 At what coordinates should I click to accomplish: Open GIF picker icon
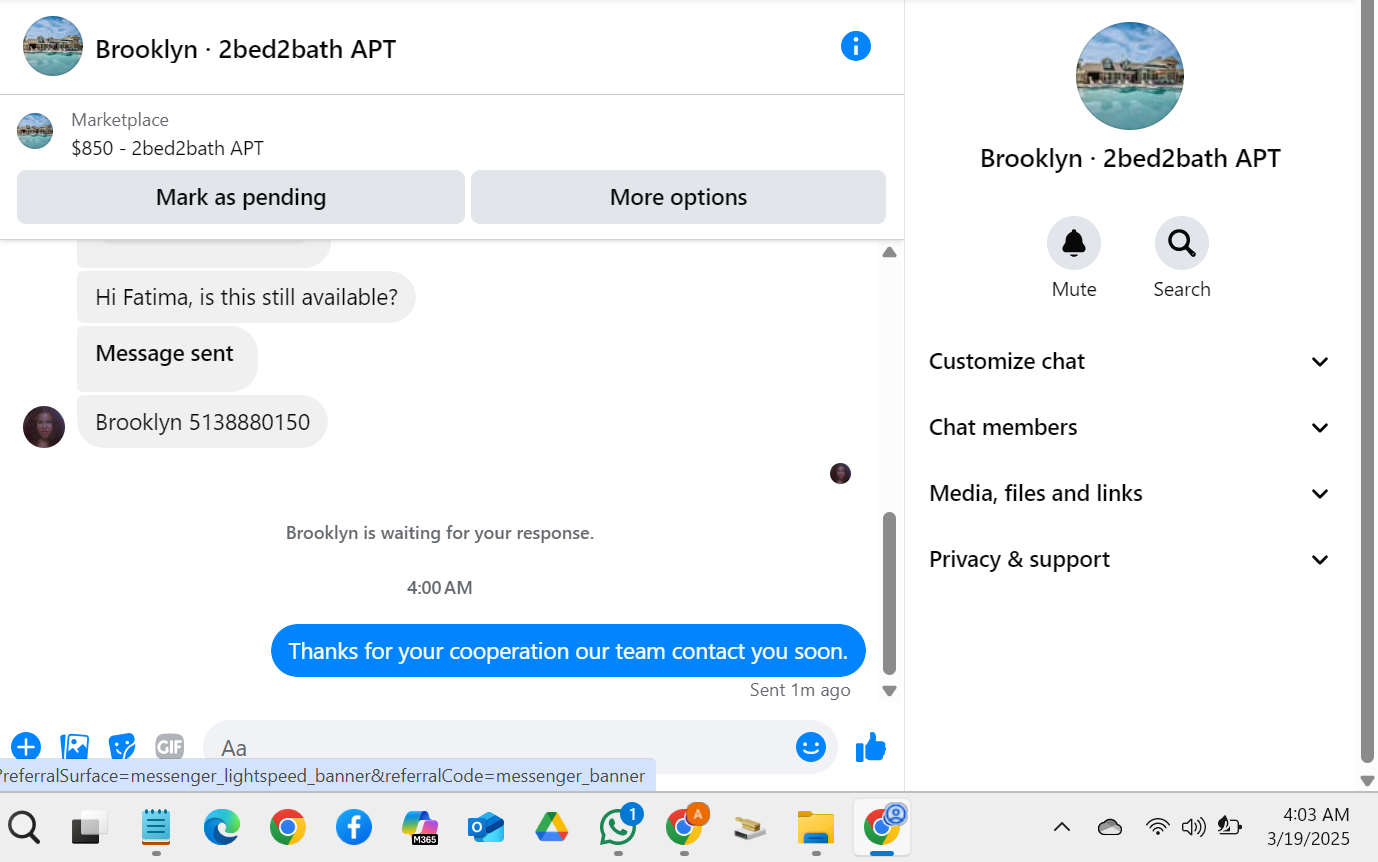pyautogui.click(x=170, y=747)
